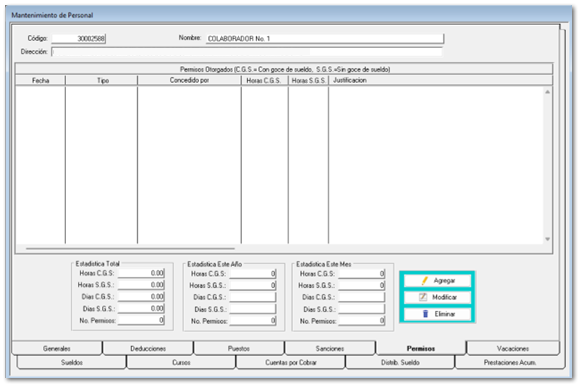The height and width of the screenshot is (387, 581).
Task: Click Días S.G.S. field in Estadística Este Año
Action: click(253, 310)
